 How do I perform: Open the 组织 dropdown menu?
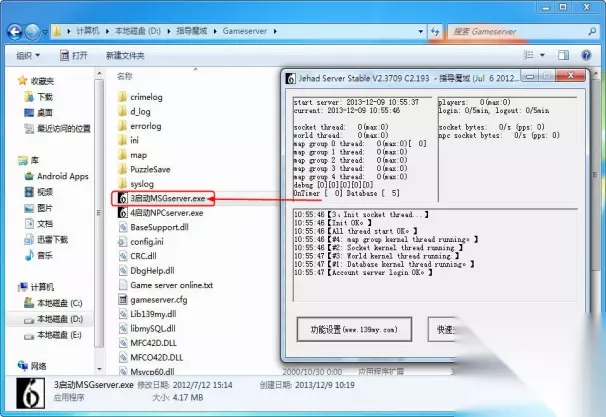click(x=28, y=56)
